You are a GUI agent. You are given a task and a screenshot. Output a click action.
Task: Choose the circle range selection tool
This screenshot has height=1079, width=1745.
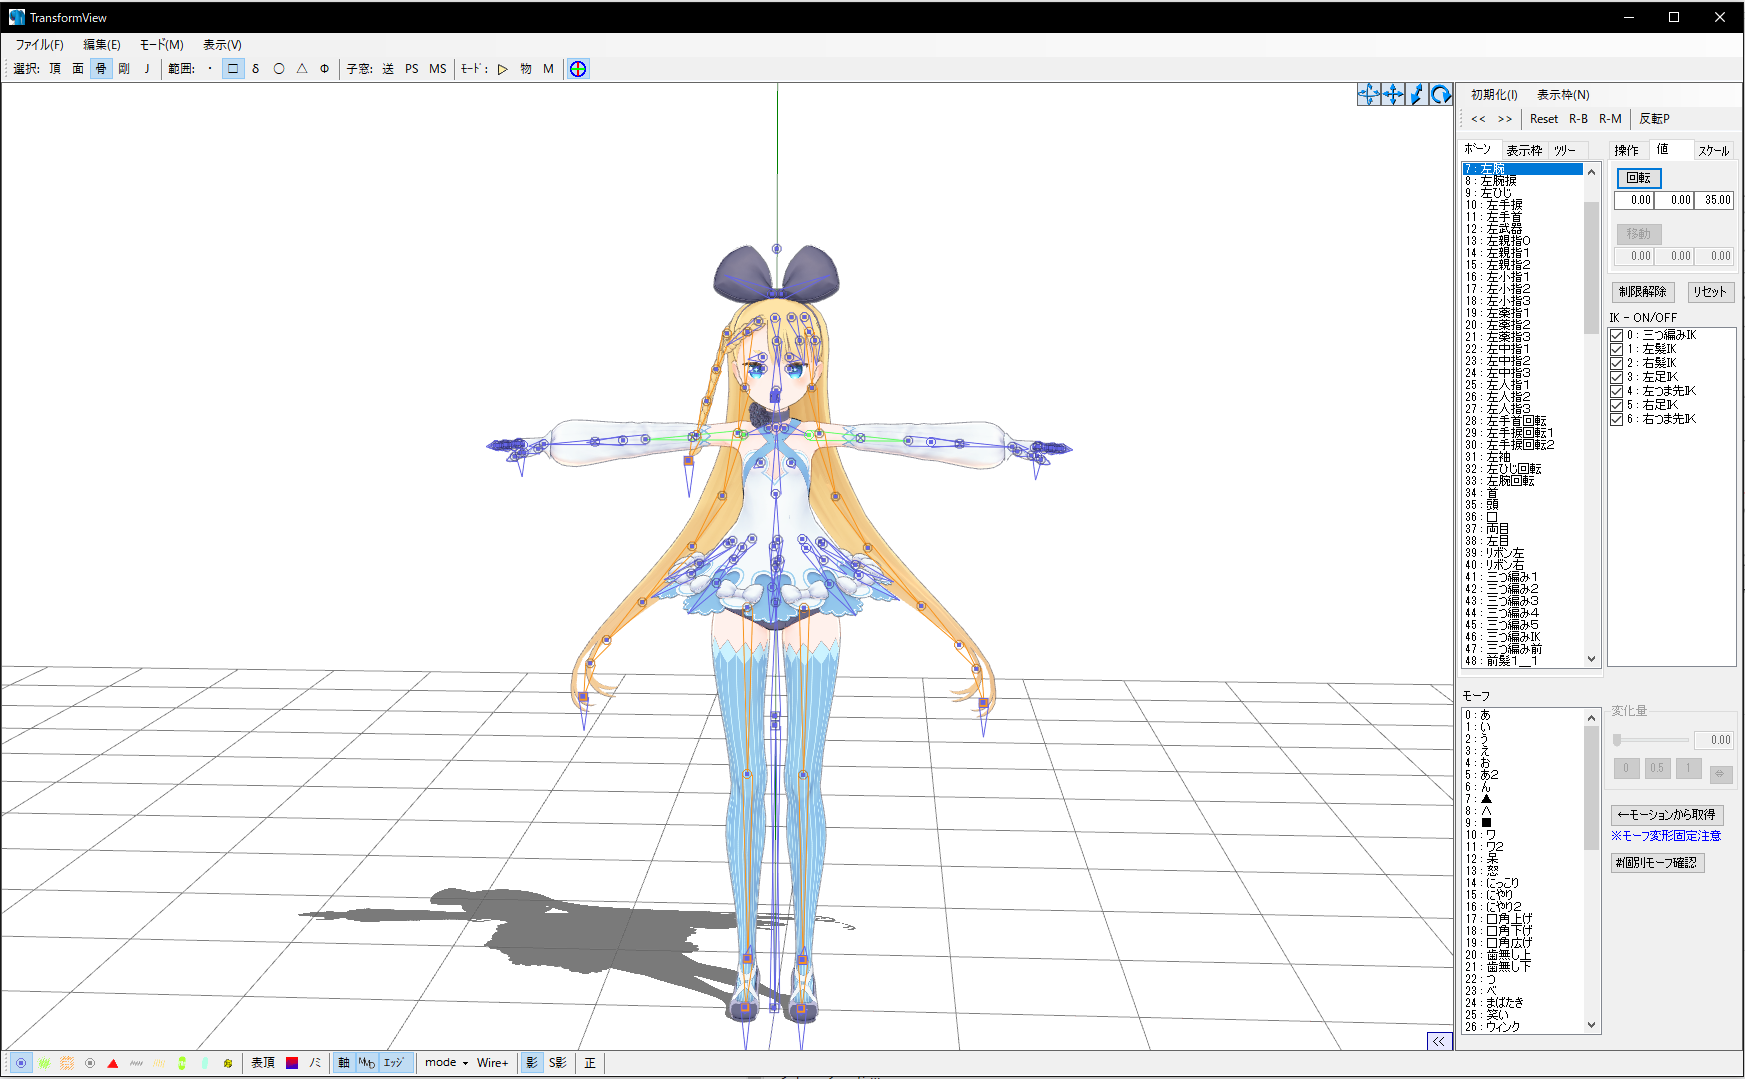[279, 69]
